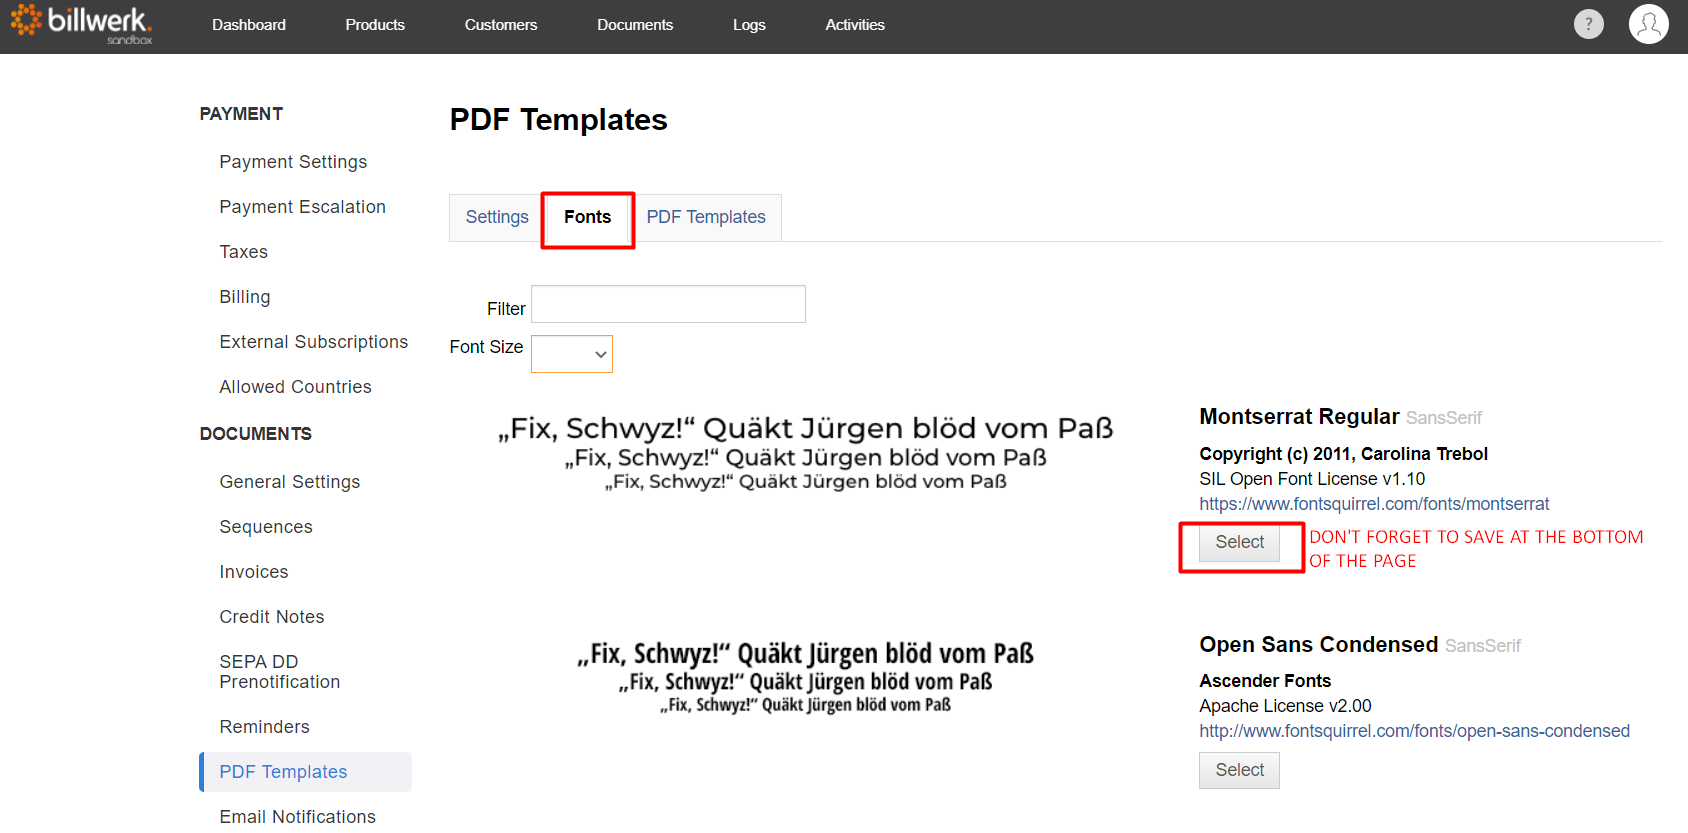Open the fontsquirrel montserrat link

tap(1374, 504)
